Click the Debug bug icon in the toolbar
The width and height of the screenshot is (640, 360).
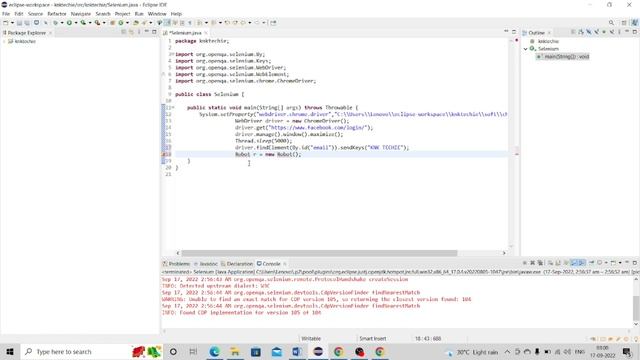pyautogui.click(x=56, y=23)
